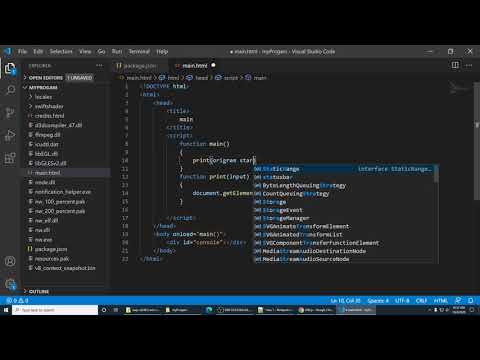Split the editor to the right
The height and width of the screenshot is (360, 480).
pyautogui.click(x=455, y=65)
